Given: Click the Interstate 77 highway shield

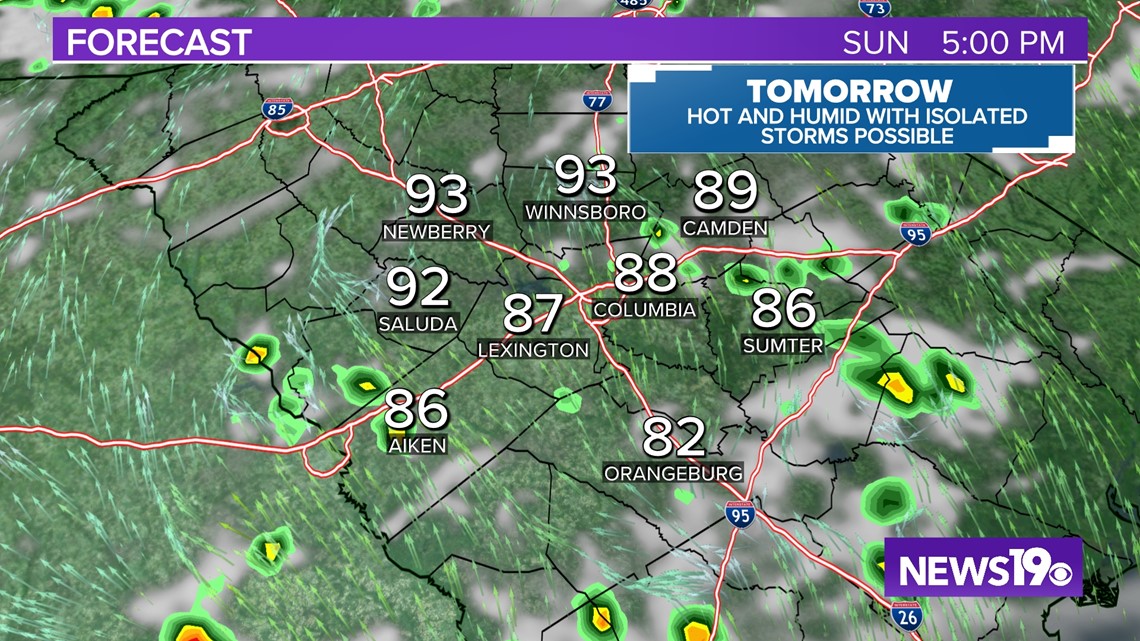Looking at the screenshot, I should (x=597, y=99).
